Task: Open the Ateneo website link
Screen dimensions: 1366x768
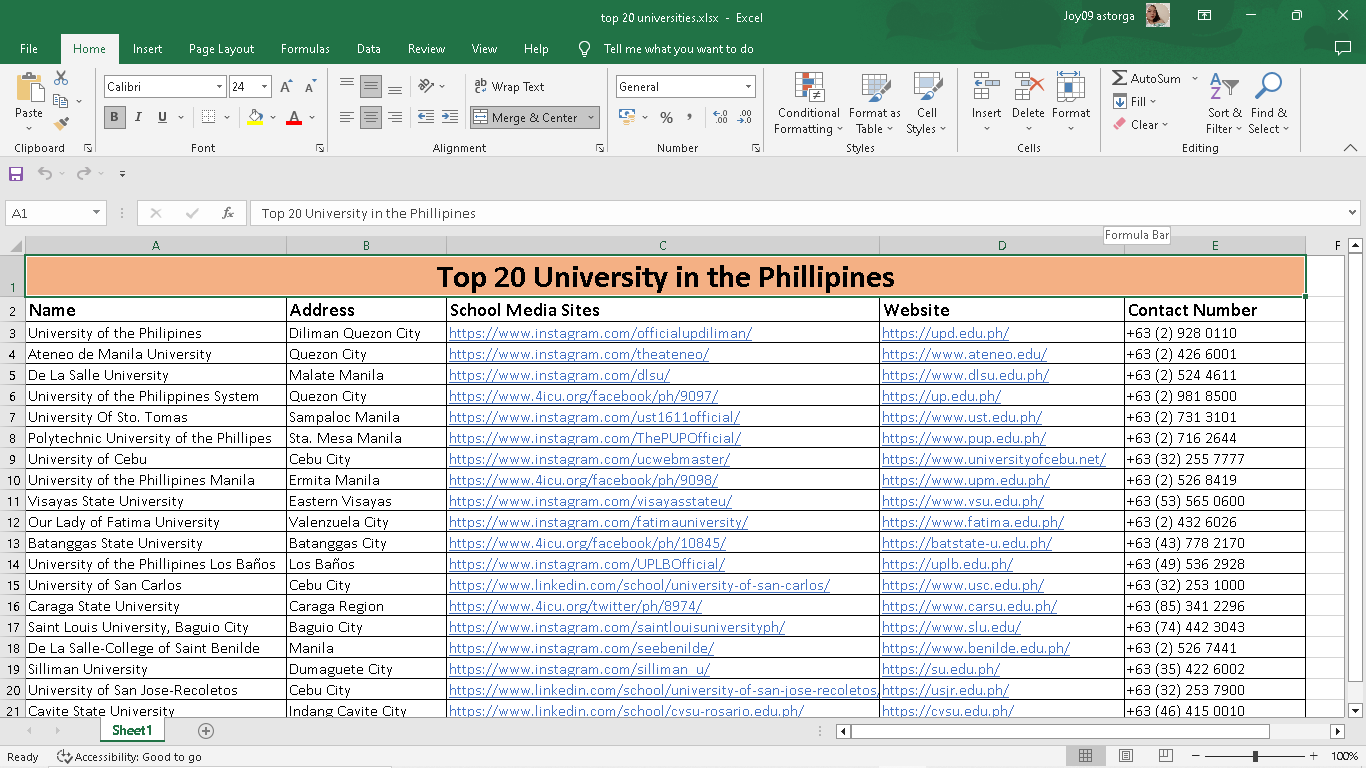Action: [x=964, y=354]
